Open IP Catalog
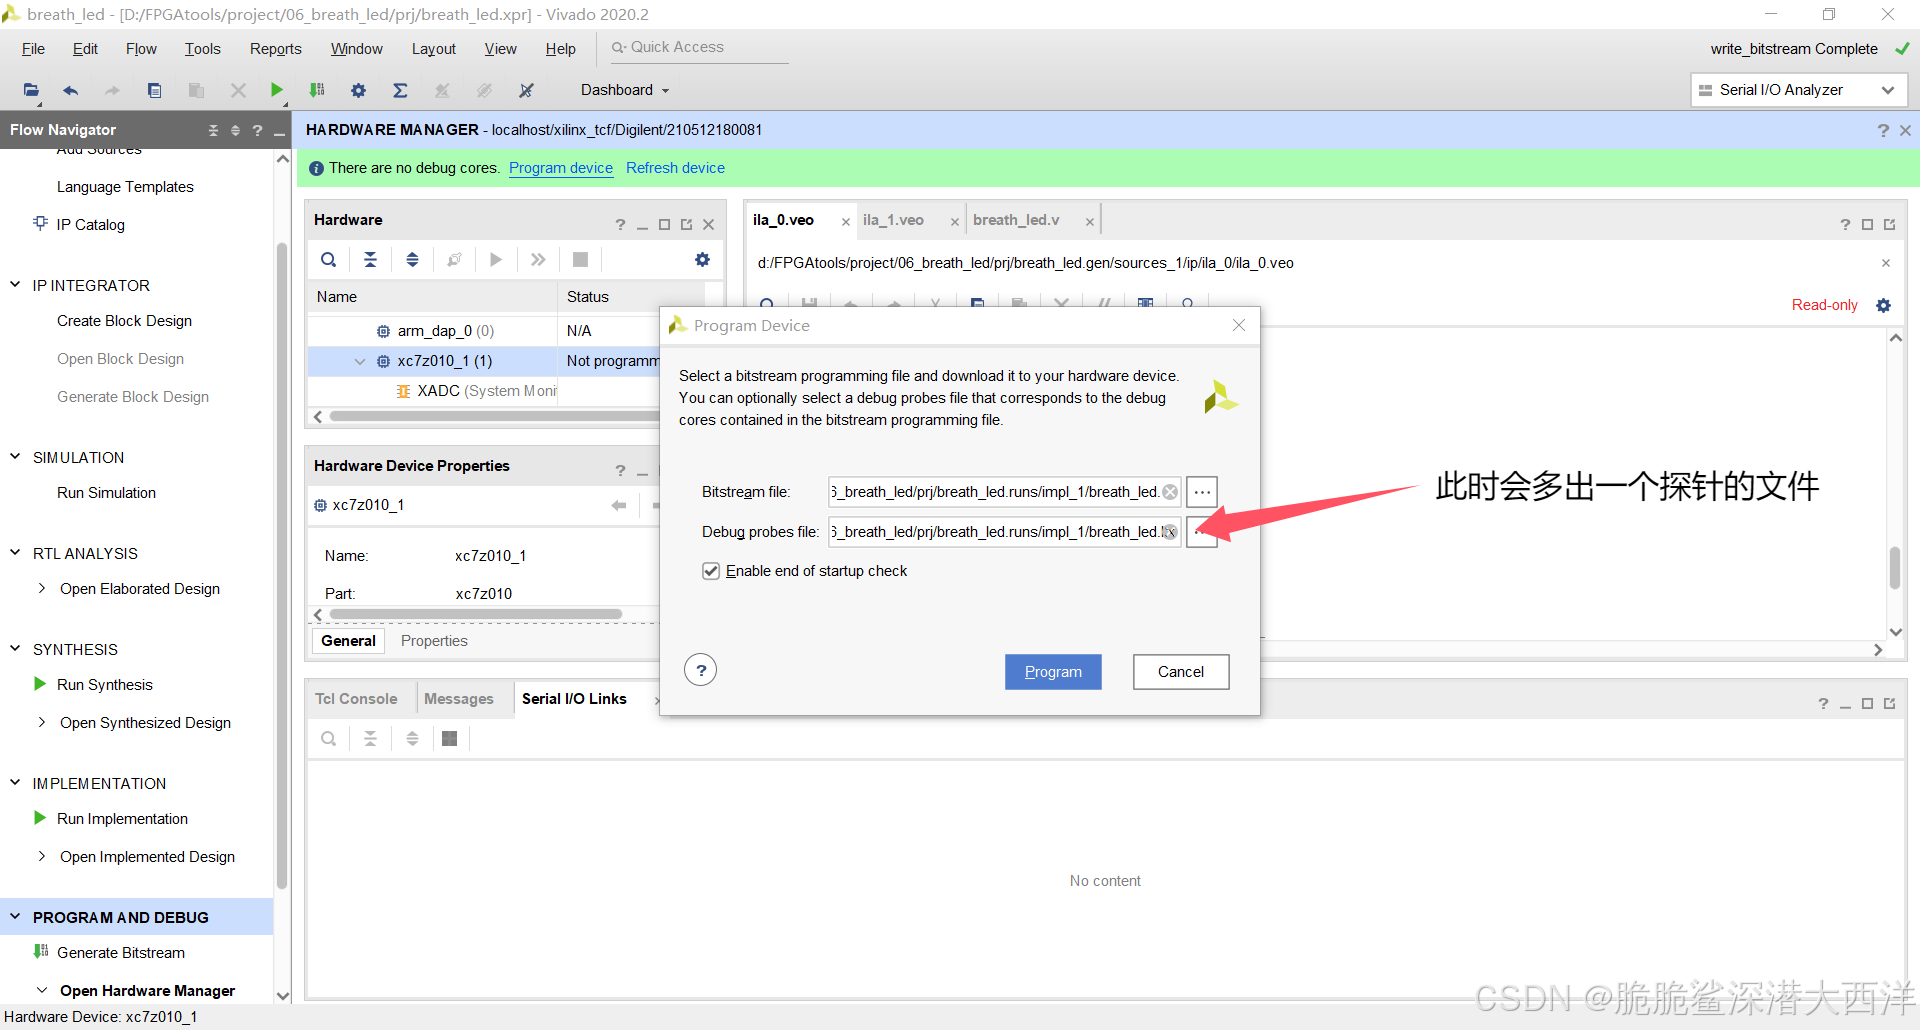This screenshot has height=1030, width=1920. (90, 225)
